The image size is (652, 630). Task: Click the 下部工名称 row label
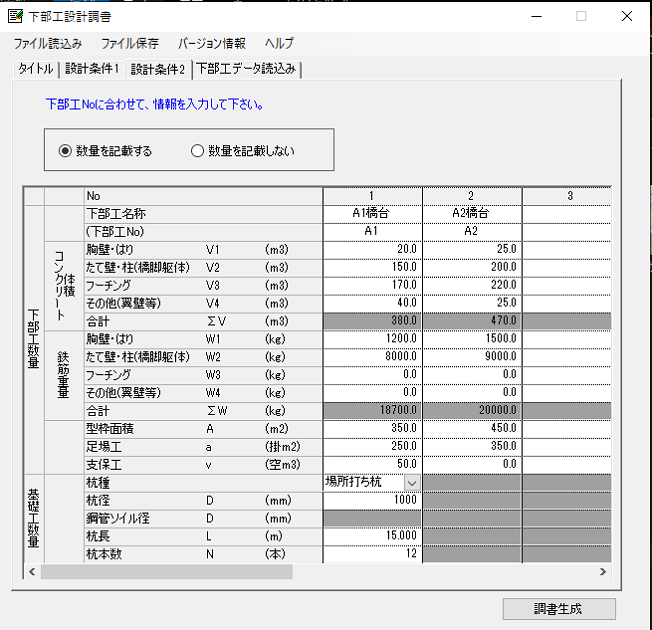(203, 214)
